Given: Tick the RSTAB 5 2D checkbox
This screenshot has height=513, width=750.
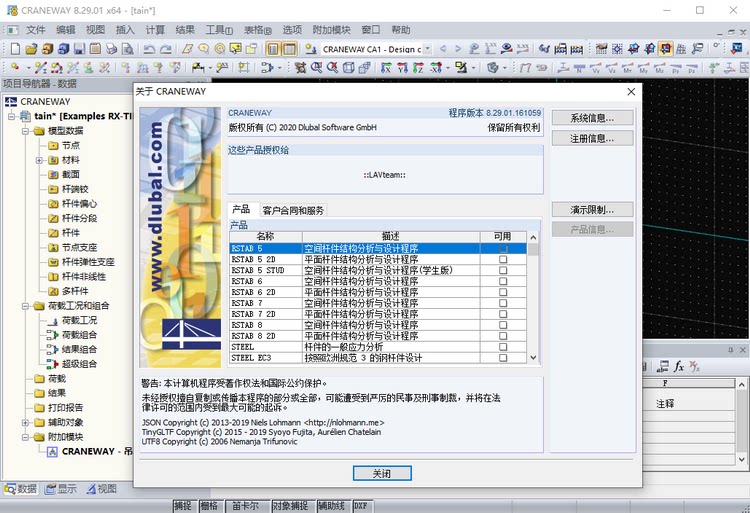Looking at the screenshot, I should (503, 260).
